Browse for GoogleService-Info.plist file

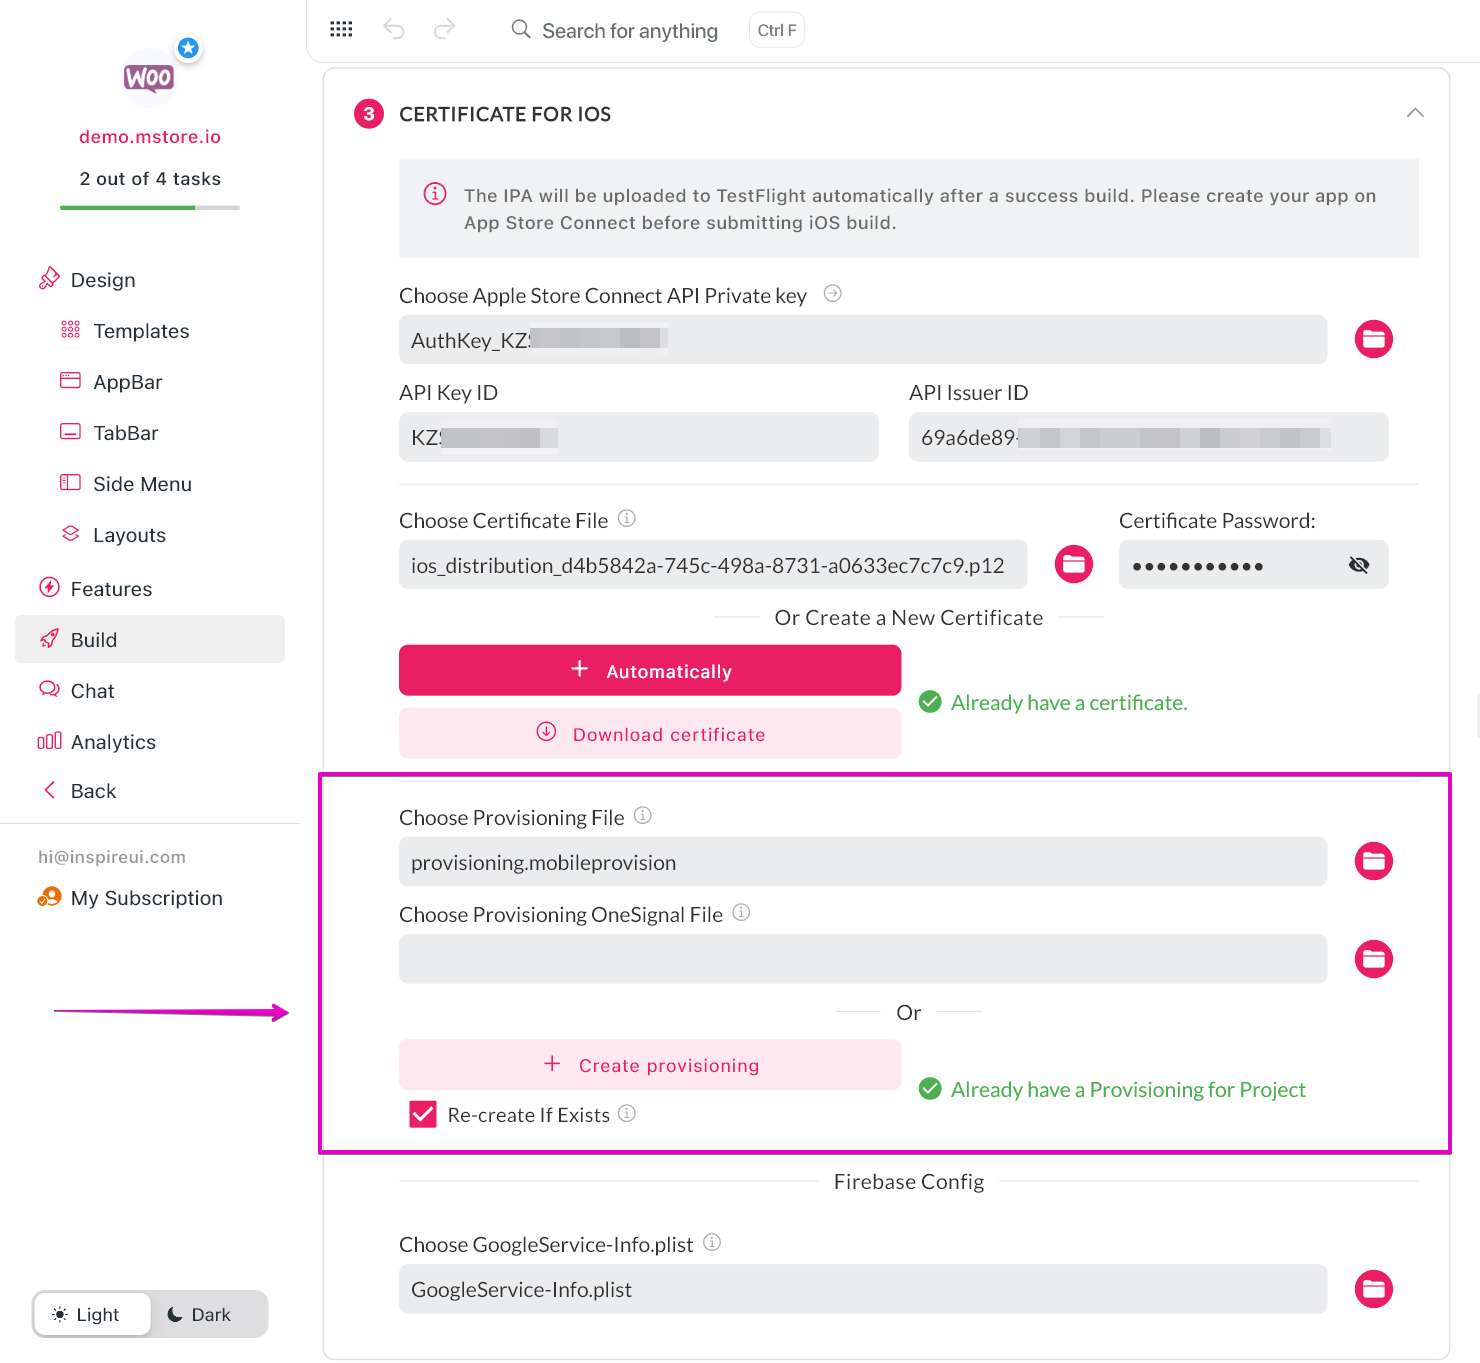tap(1373, 1289)
